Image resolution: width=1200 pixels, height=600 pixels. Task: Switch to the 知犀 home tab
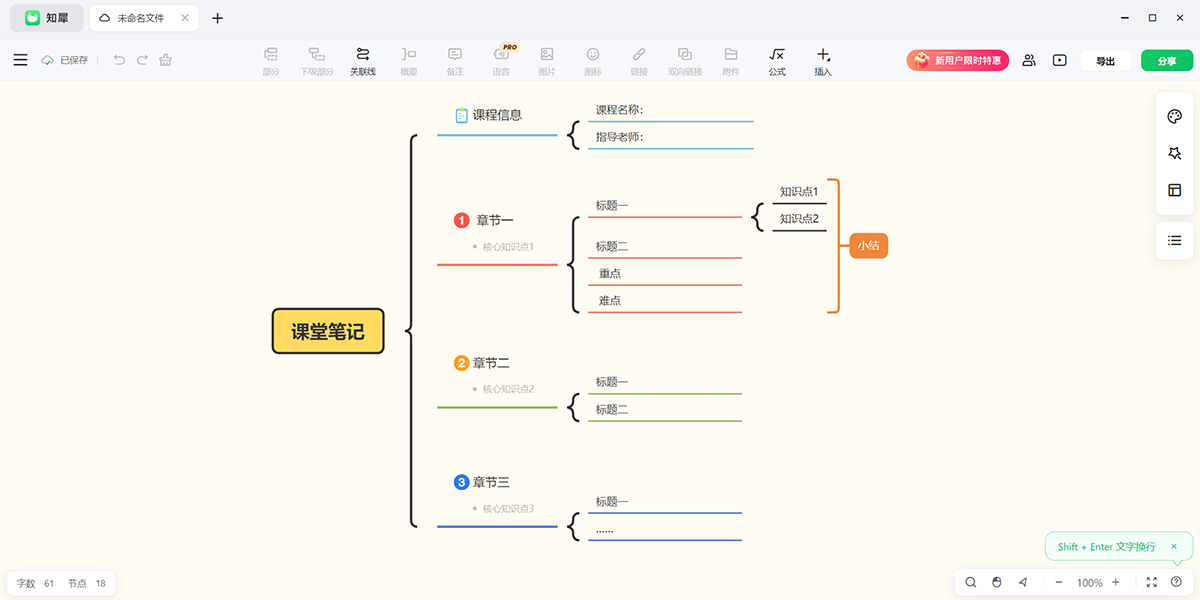[47, 18]
